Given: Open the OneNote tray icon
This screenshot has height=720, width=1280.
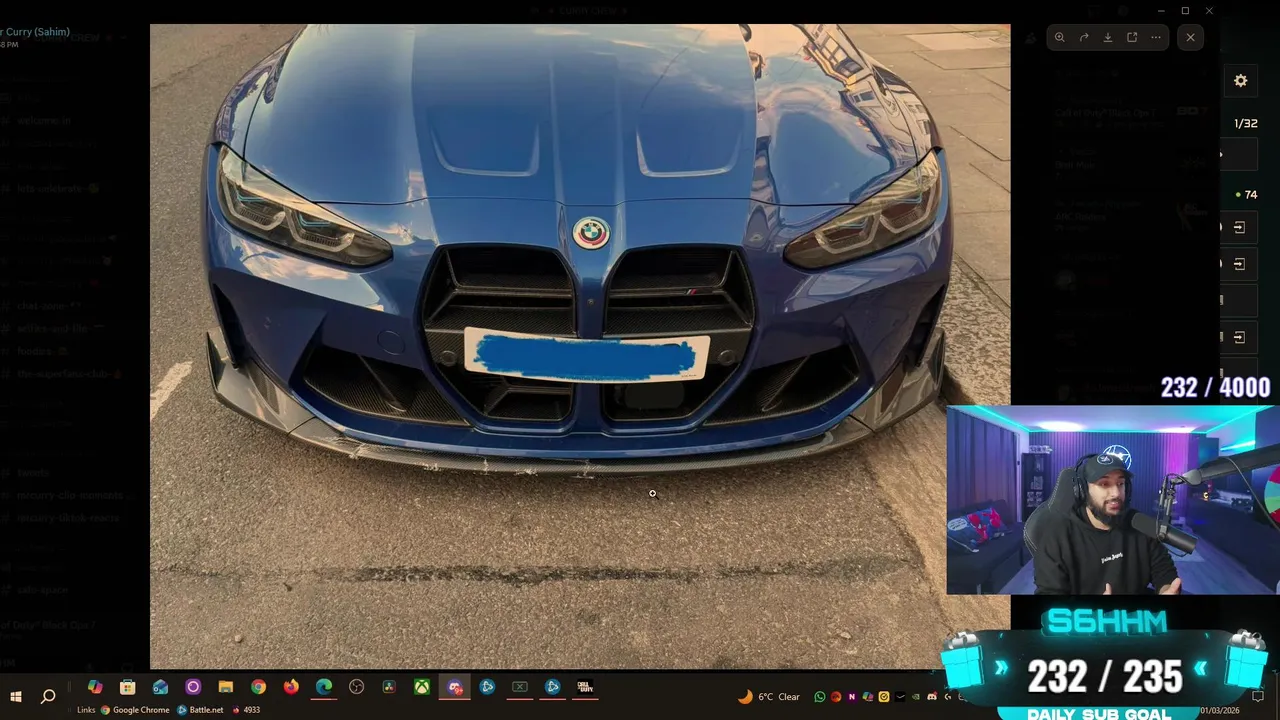Looking at the screenshot, I should 851,697.
